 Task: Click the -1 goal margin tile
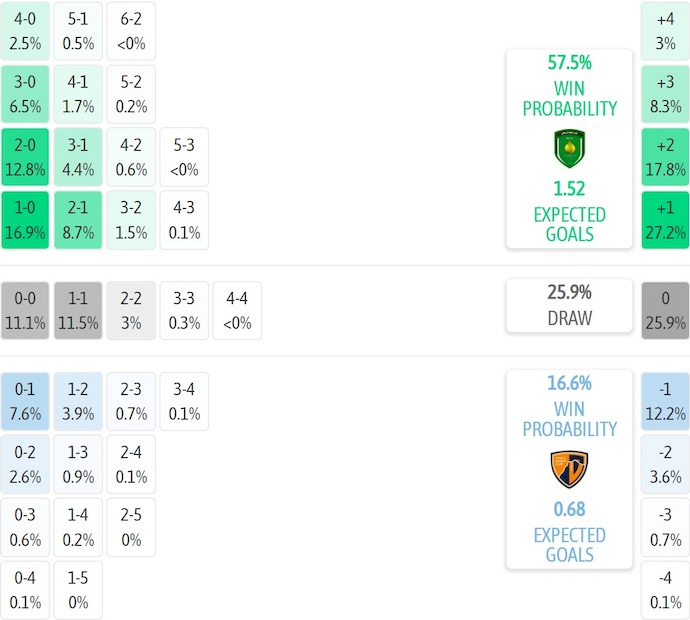(x=665, y=401)
